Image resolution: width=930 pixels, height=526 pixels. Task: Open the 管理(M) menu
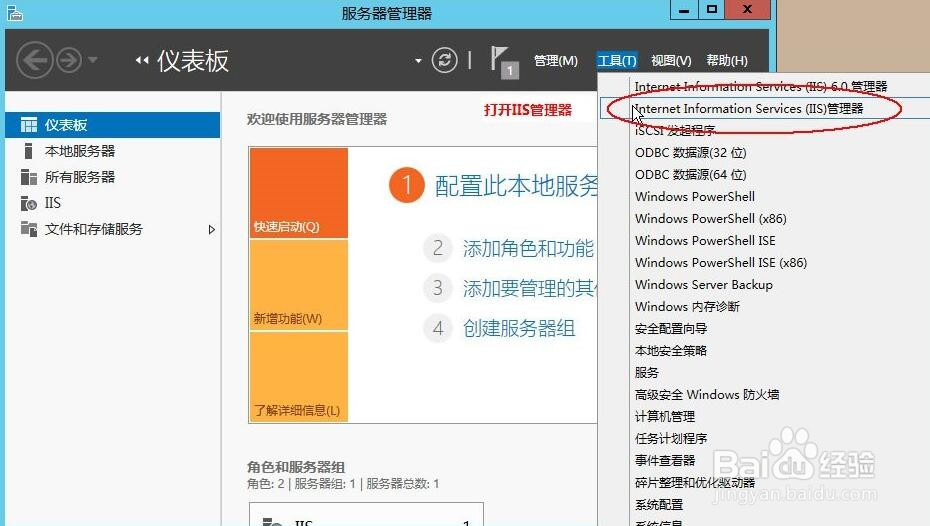pos(556,60)
